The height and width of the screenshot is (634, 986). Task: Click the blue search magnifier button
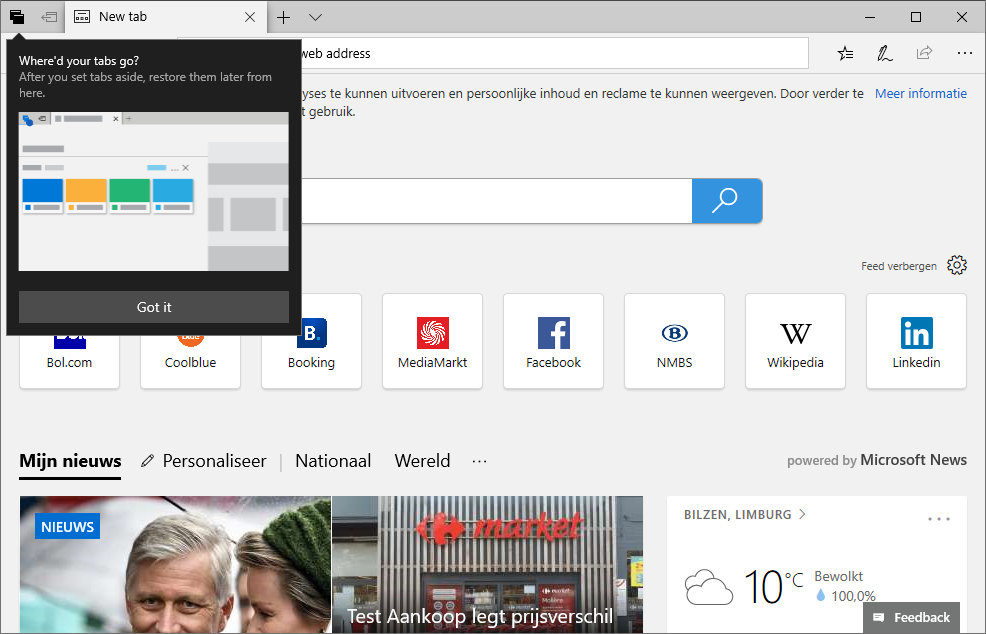click(x=727, y=201)
